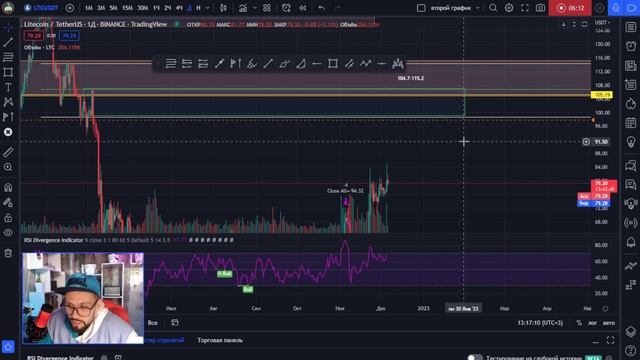
Task: Open the ideas lightbulb panel
Action: (x=631, y=142)
